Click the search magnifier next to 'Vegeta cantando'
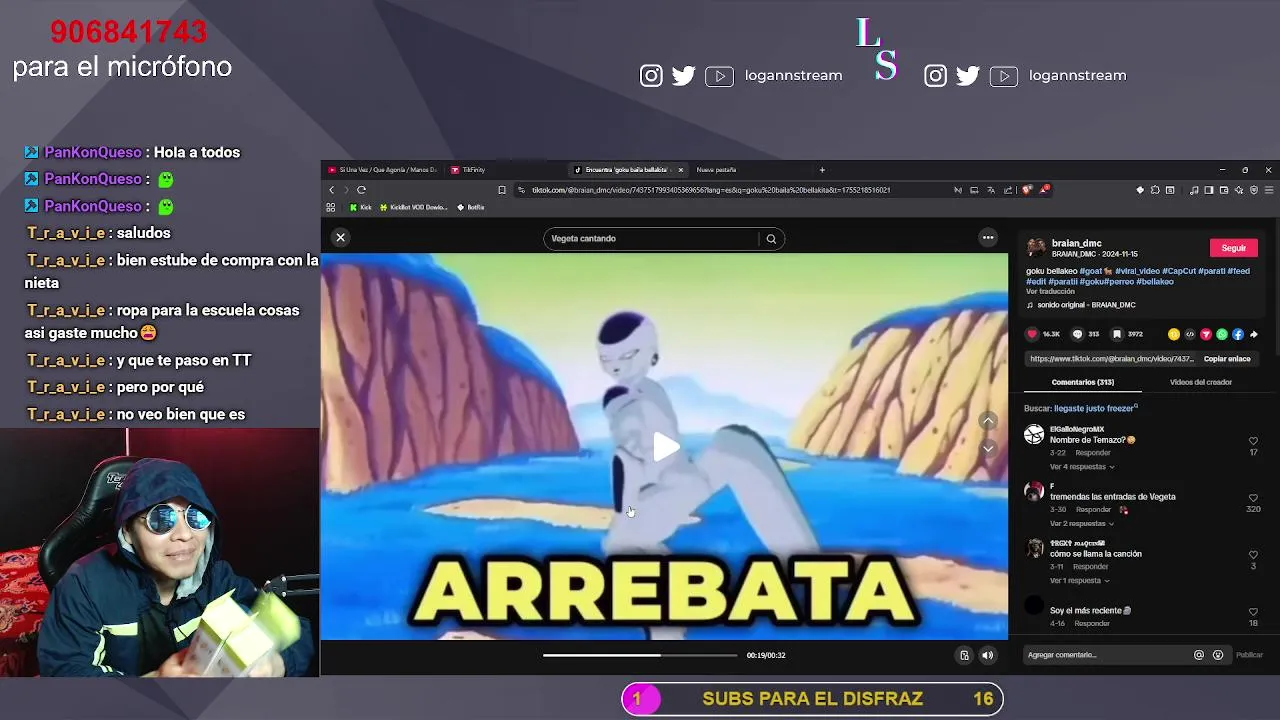The height and width of the screenshot is (720, 1280). point(771,239)
